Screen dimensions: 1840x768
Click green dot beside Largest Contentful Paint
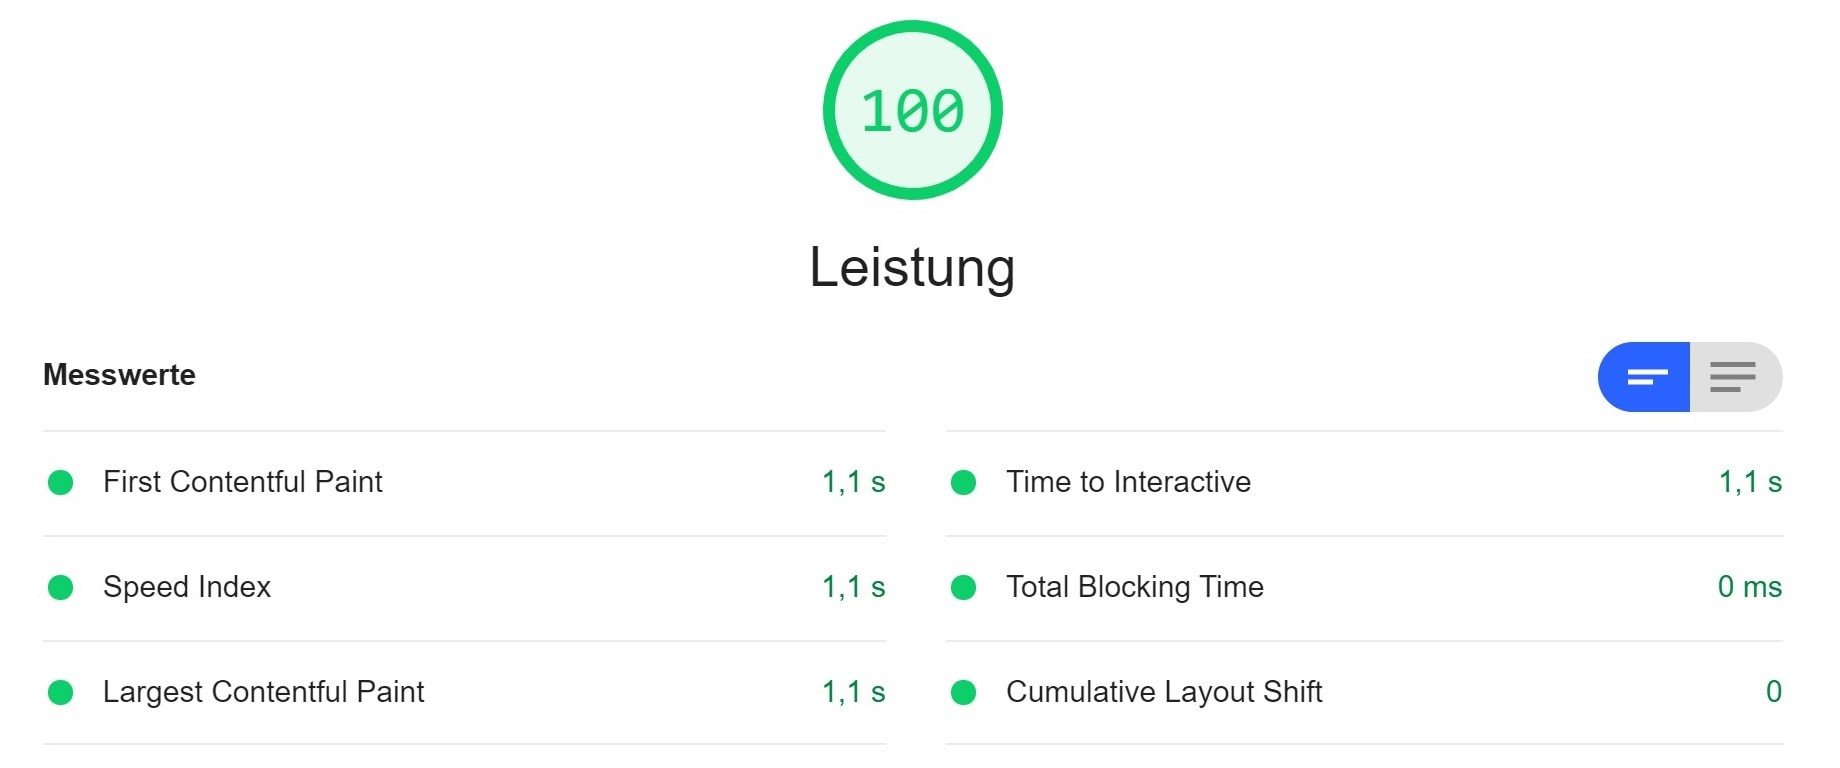pyautogui.click(x=61, y=693)
